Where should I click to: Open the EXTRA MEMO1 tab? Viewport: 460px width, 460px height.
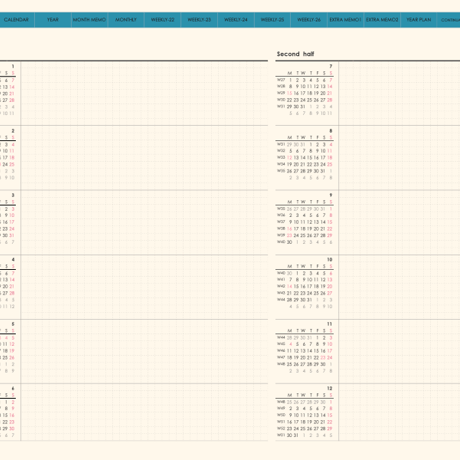345,20
